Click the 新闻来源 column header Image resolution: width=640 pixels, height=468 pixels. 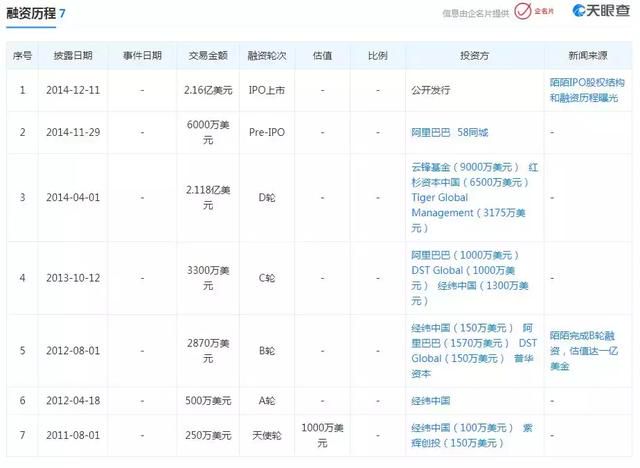pyautogui.click(x=588, y=55)
